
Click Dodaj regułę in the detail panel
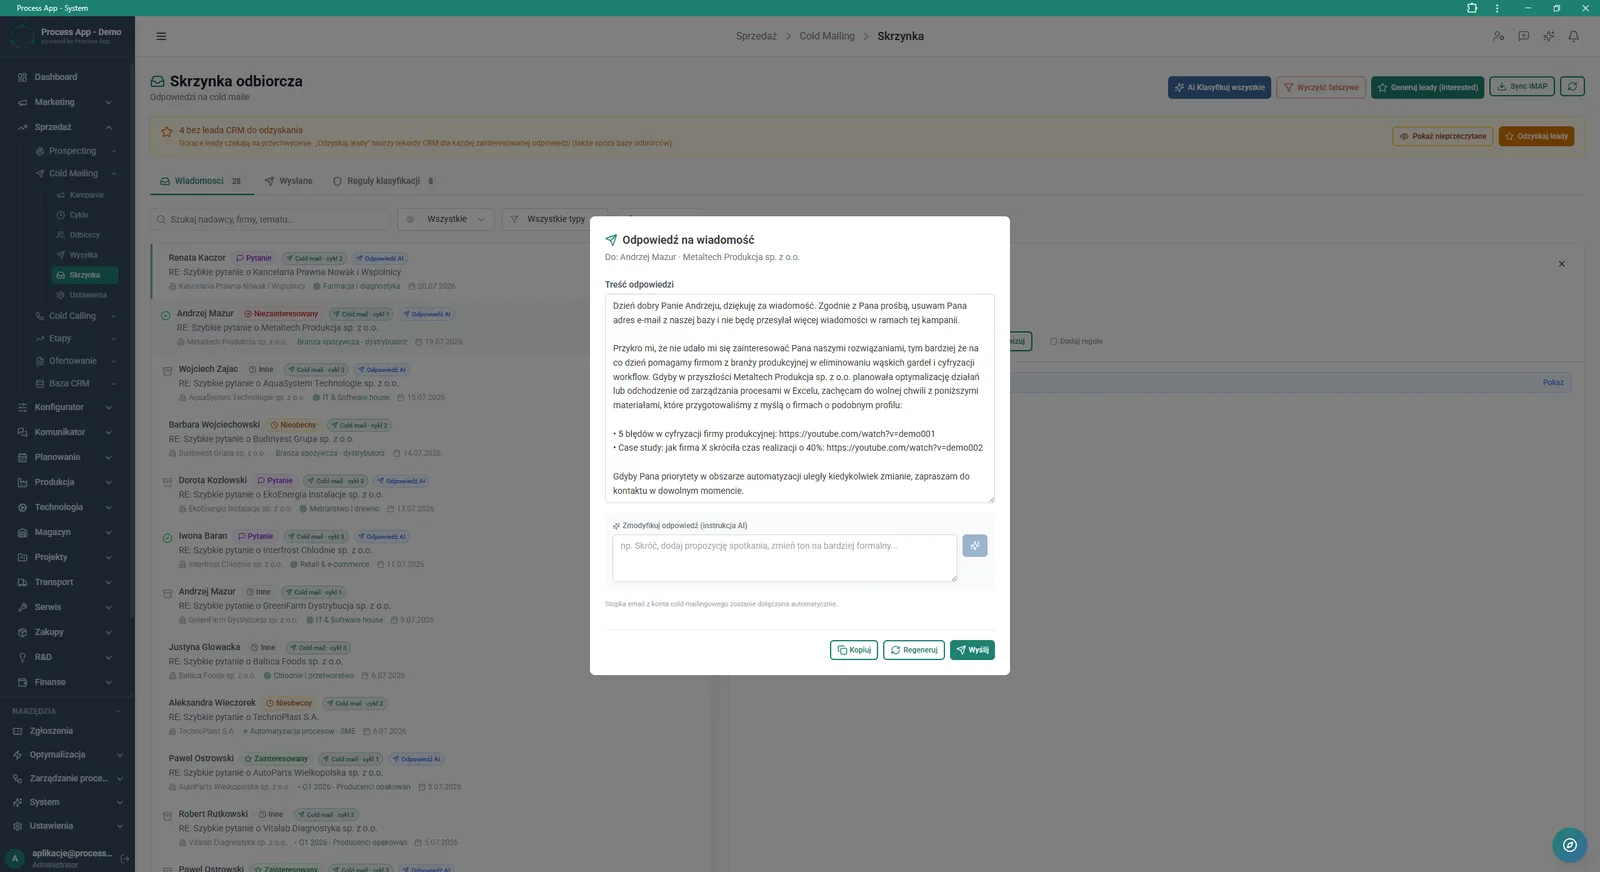tap(1077, 341)
